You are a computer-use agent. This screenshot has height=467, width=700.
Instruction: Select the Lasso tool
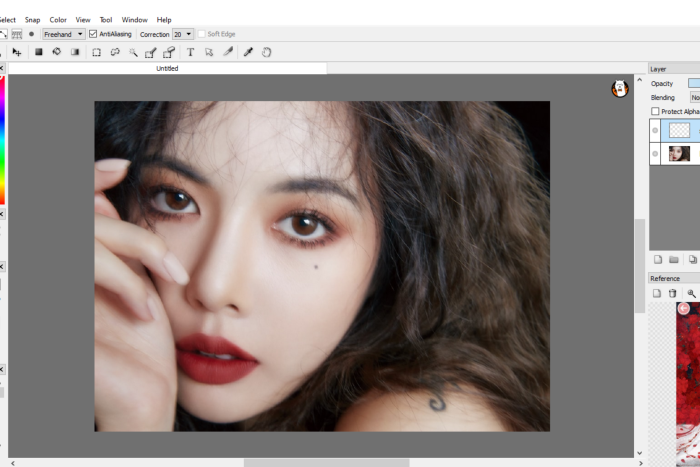pos(115,53)
